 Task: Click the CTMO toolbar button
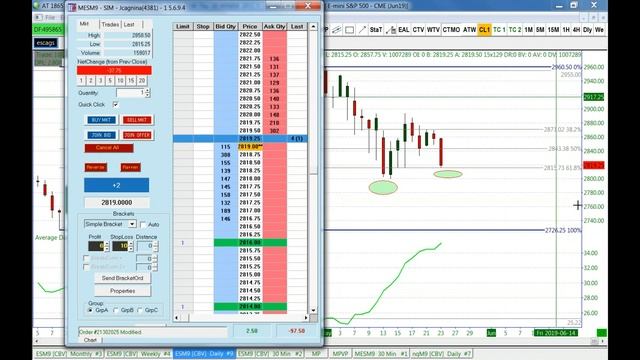coord(451,30)
